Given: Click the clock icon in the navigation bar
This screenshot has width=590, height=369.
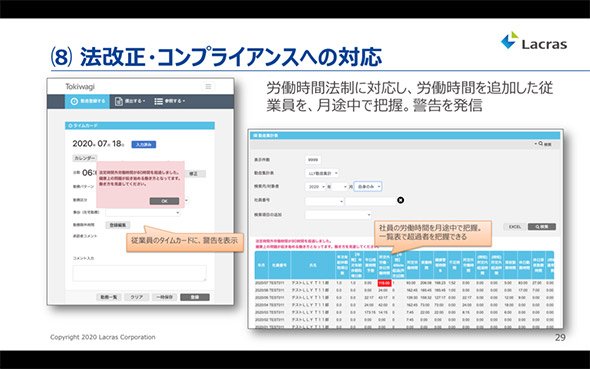Looking at the screenshot, I should click(x=75, y=101).
